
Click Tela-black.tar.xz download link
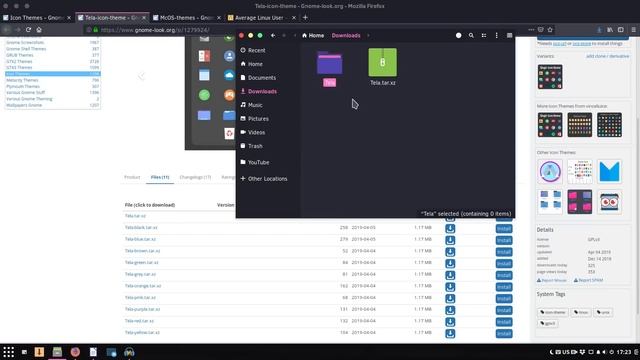pyautogui.click(x=141, y=227)
